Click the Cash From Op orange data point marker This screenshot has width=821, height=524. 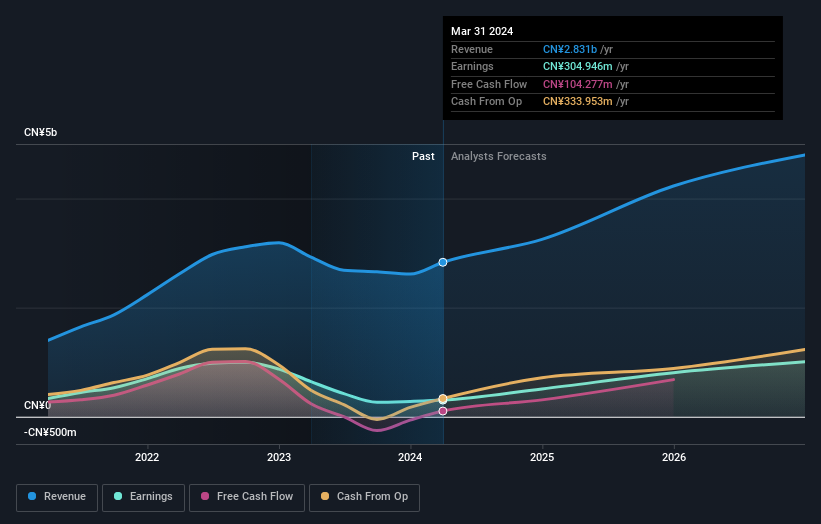click(x=443, y=399)
